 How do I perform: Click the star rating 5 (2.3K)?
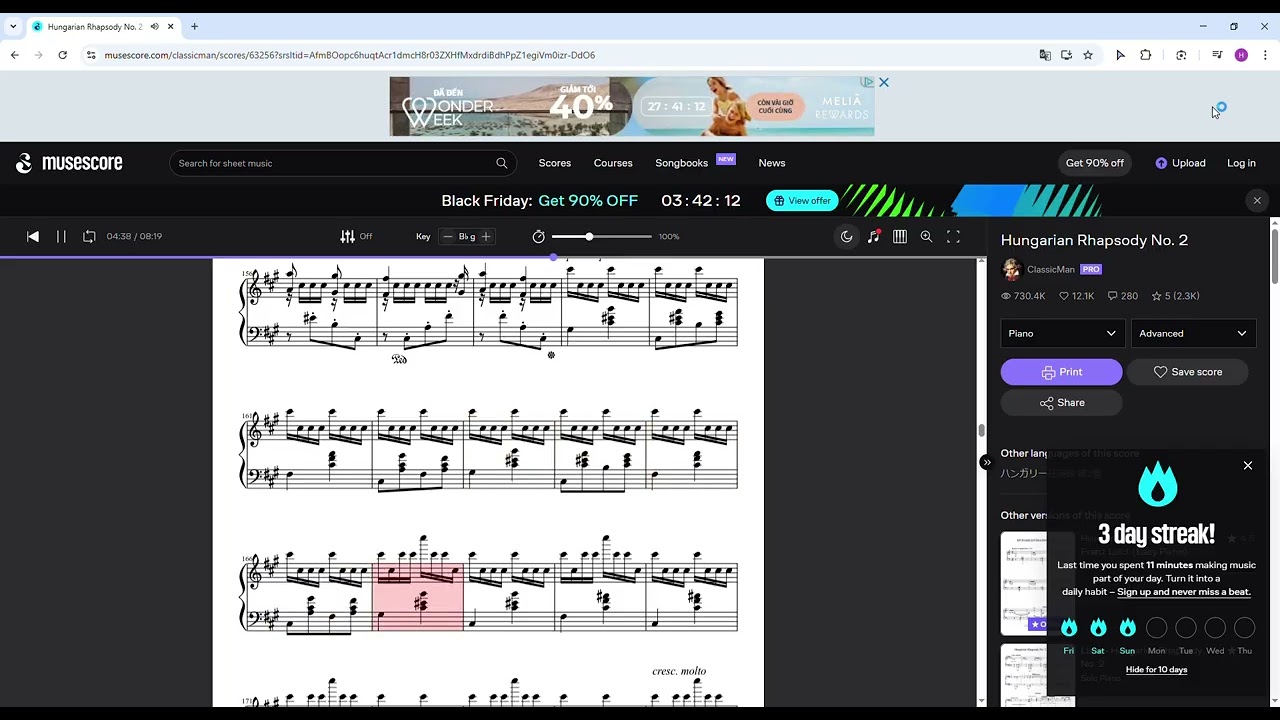(x=1175, y=296)
